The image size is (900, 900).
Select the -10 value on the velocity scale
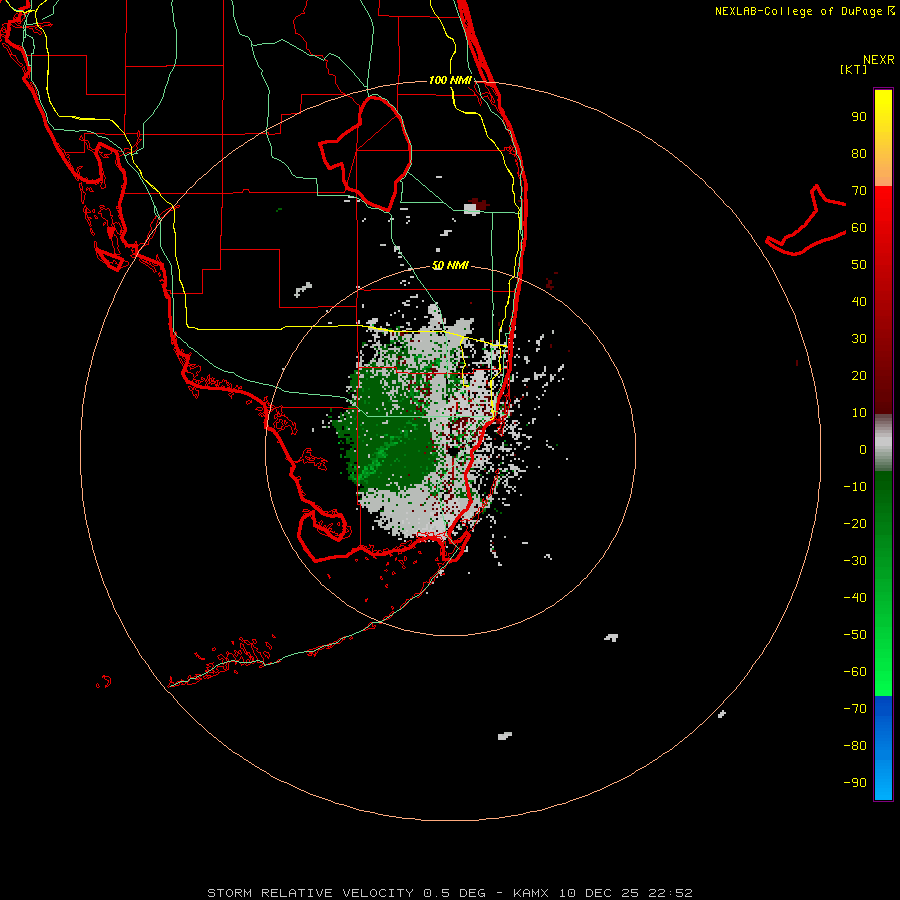click(x=855, y=487)
